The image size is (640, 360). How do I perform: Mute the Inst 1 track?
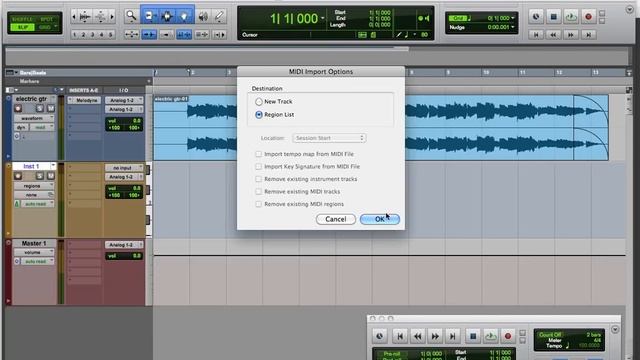pos(51,176)
